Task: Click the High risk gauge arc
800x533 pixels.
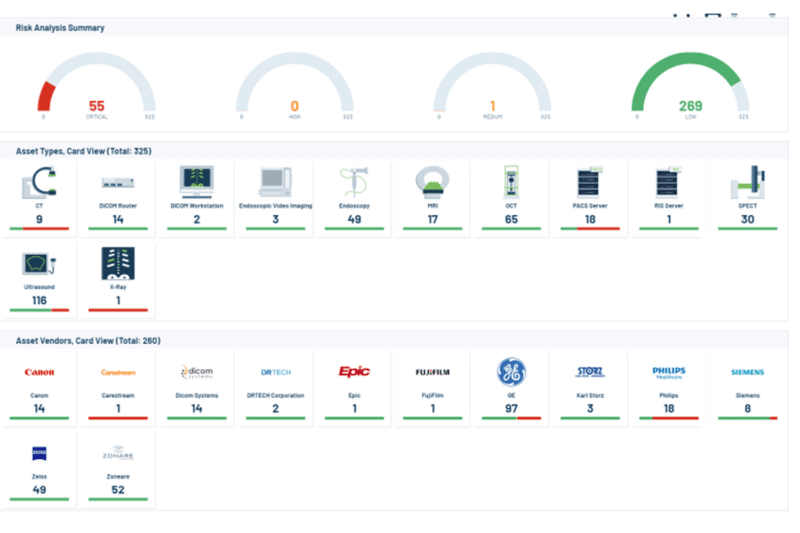Action: click(x=294, y=58)
